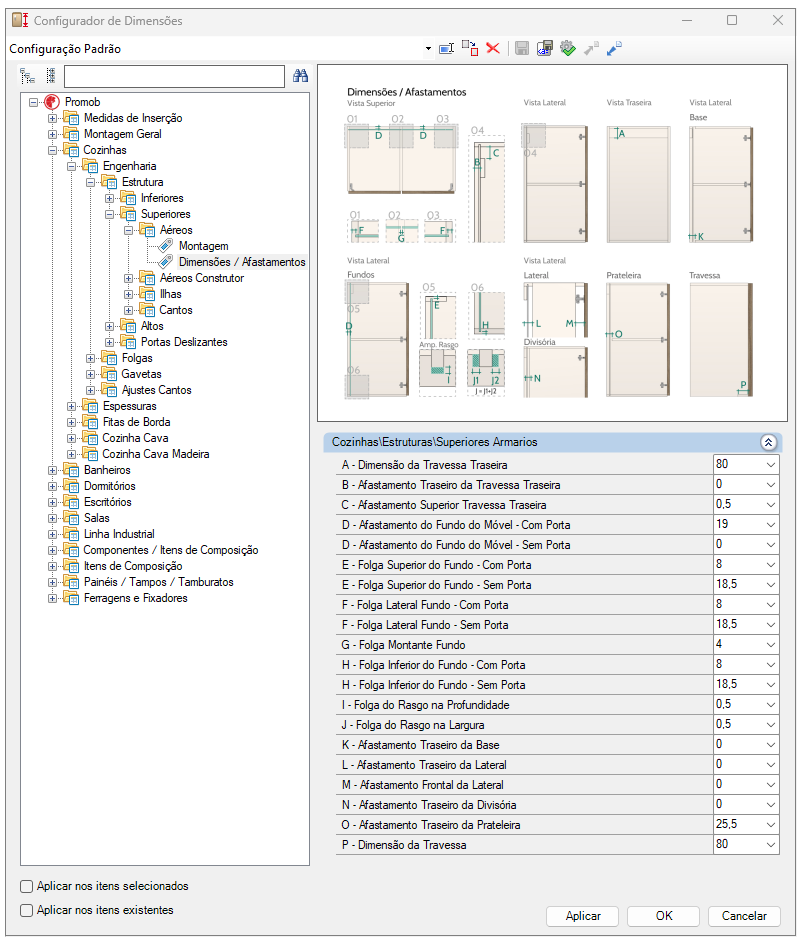The width and height of the screenshot is (805, 941).
Task: Click the collapse tree icon above the tree
Action: tap(51, 76)
